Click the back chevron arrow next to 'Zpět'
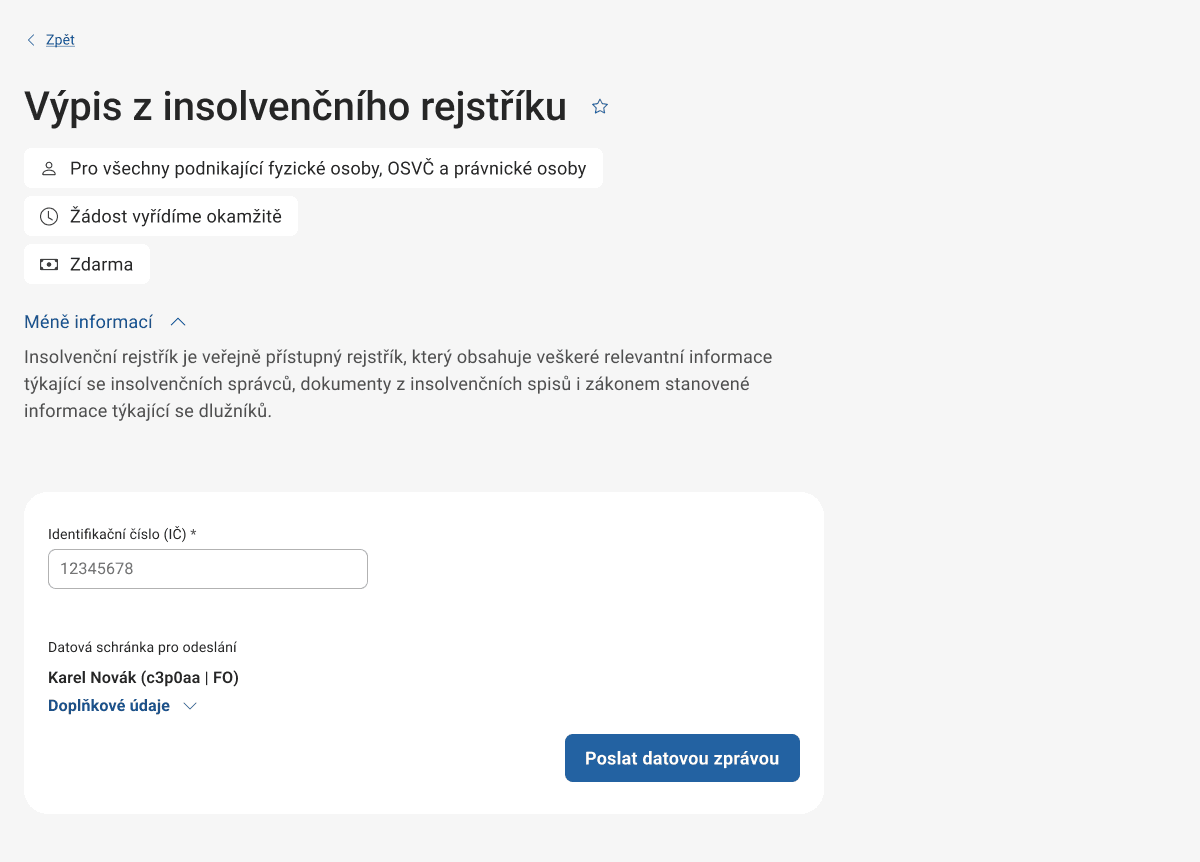The image size is (1200, 862). click(31, 40)
